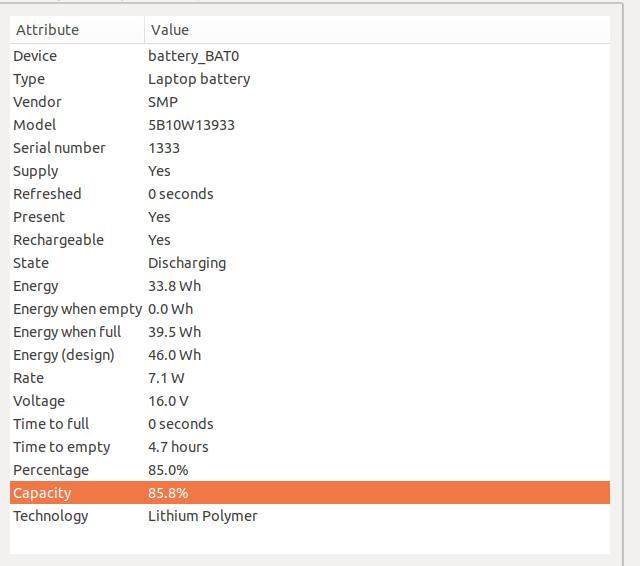
Task: Select the Energy when empty row
Action: [310, 309]
